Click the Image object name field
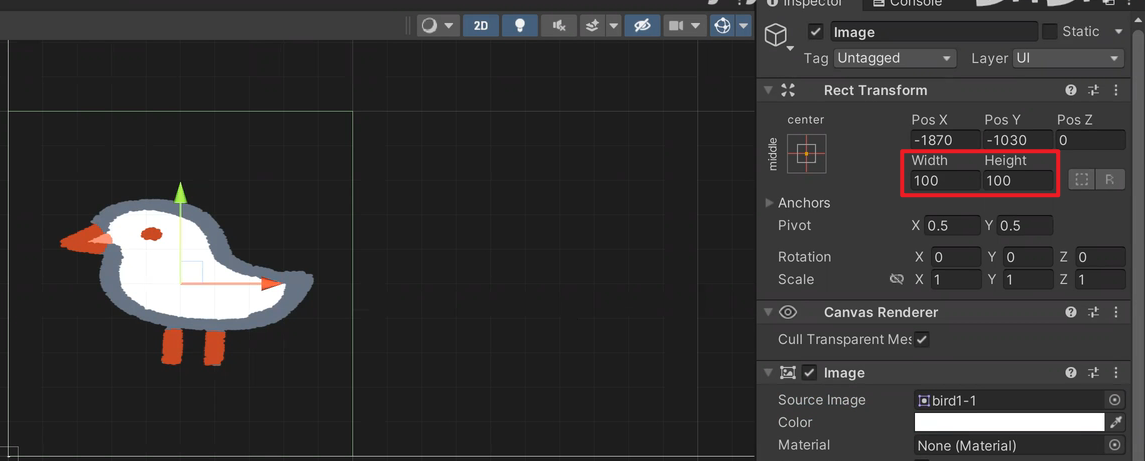Image resolution: width=1145 pixels, height=461 pixels. 933,32
